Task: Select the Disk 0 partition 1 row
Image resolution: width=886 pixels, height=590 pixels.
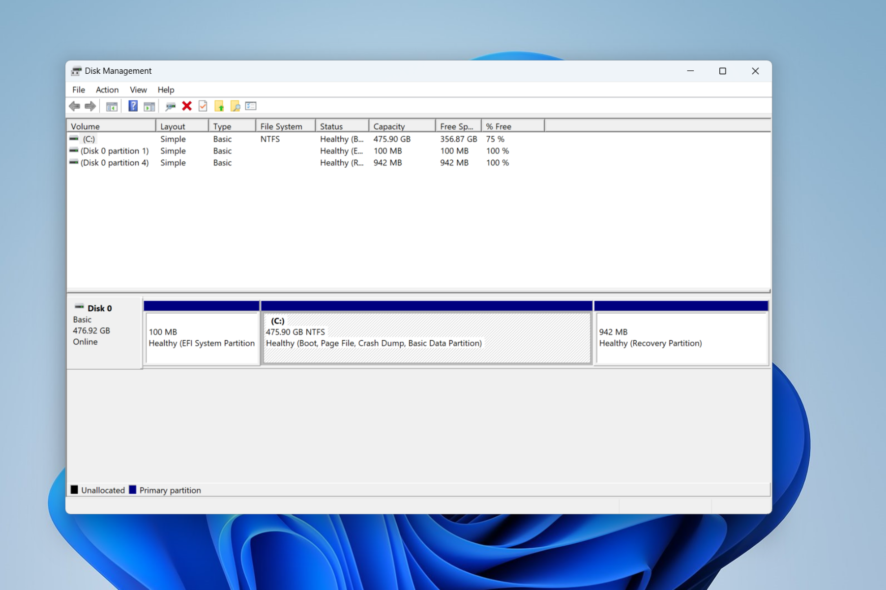Action: click(x=110, y=151)
